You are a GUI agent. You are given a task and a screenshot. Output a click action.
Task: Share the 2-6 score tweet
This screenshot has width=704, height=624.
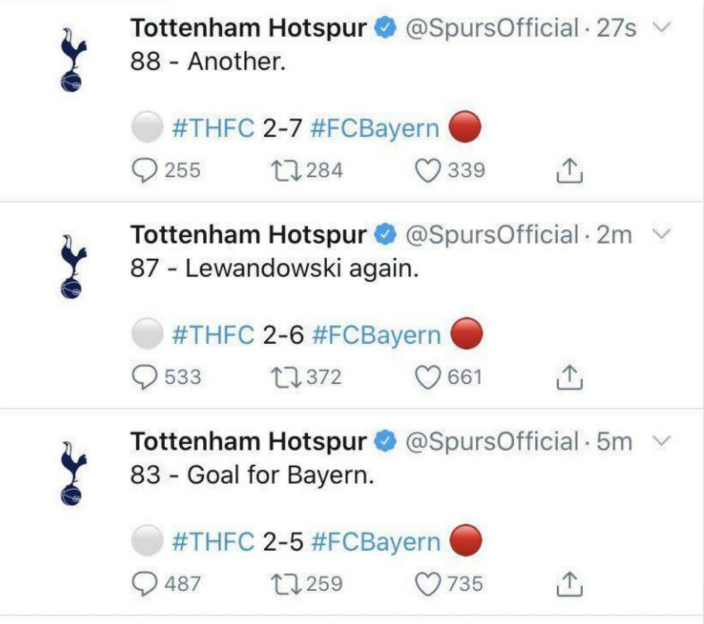pyautogui.click(x=569, y=377)
